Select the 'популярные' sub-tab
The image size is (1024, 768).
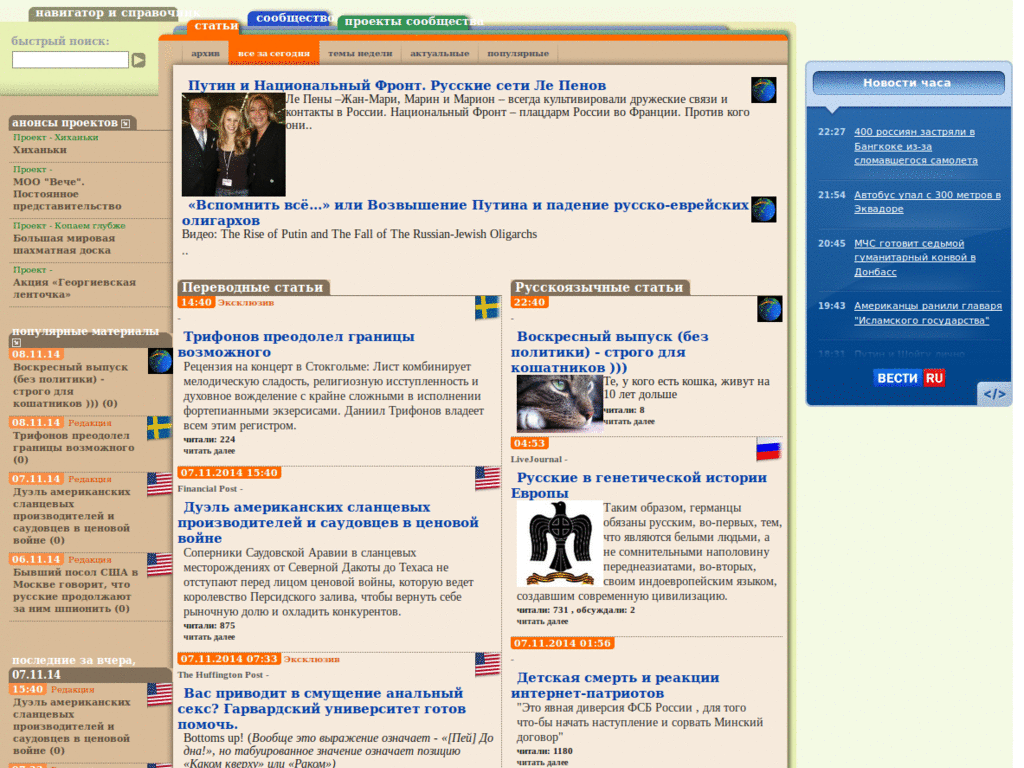518,54
